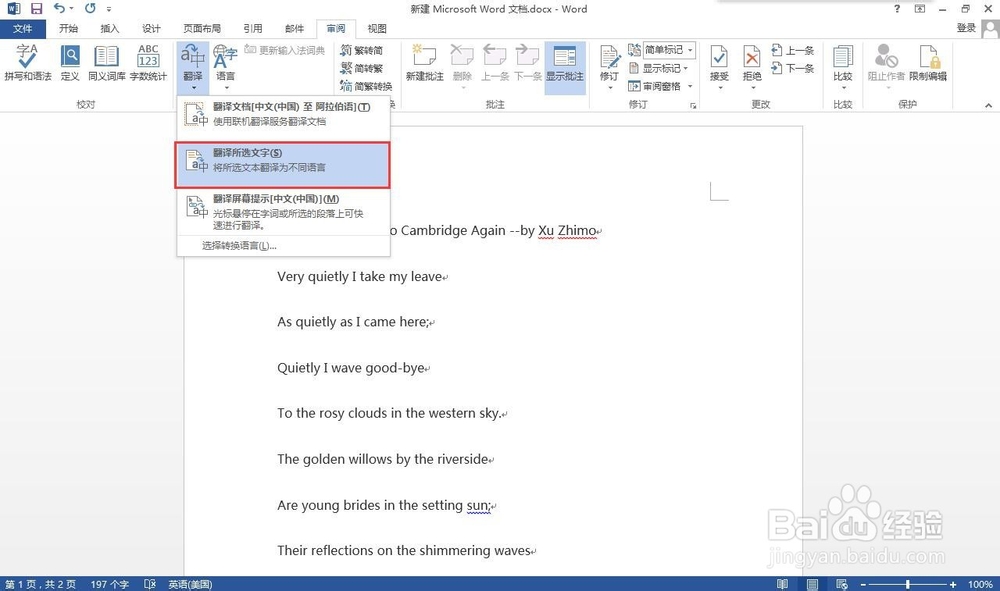This screenshot has width=1000, height=591.
Task: Switch to 阅读视图 in status bar
Action: tap(781, 583)
